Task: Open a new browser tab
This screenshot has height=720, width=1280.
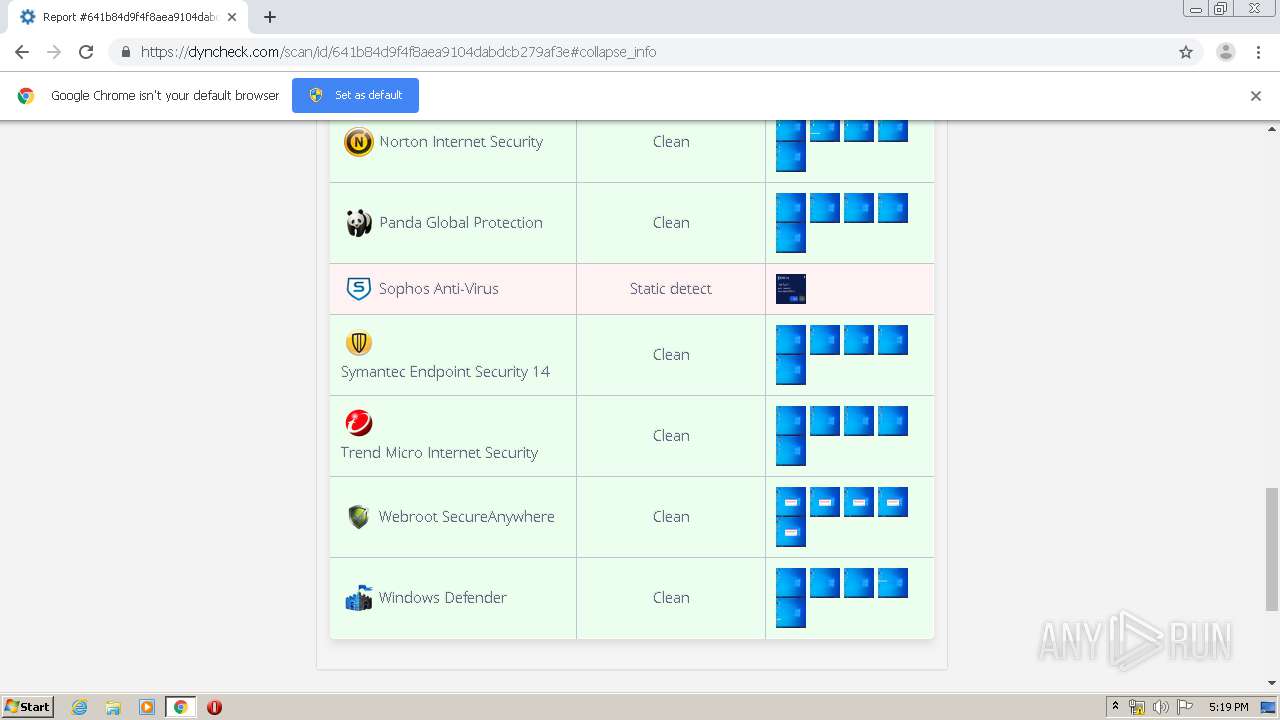Action: (x=270, y=17)
